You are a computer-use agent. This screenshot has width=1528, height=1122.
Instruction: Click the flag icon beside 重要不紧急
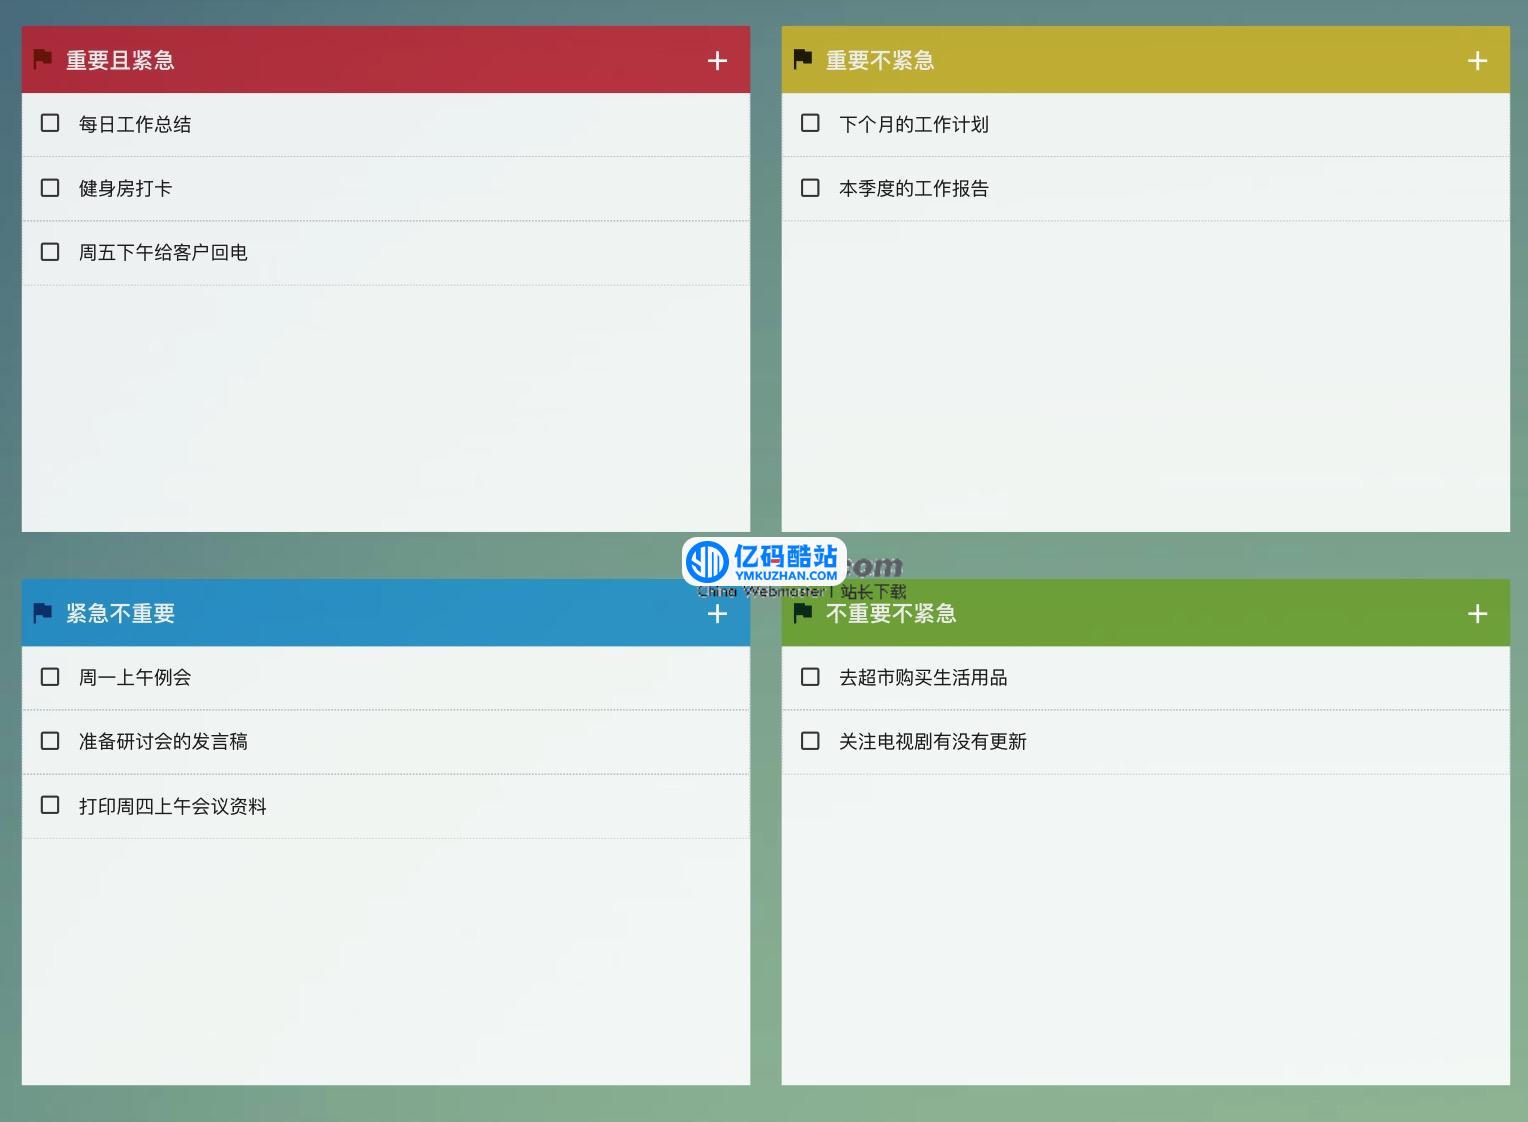tap(803, 59)
